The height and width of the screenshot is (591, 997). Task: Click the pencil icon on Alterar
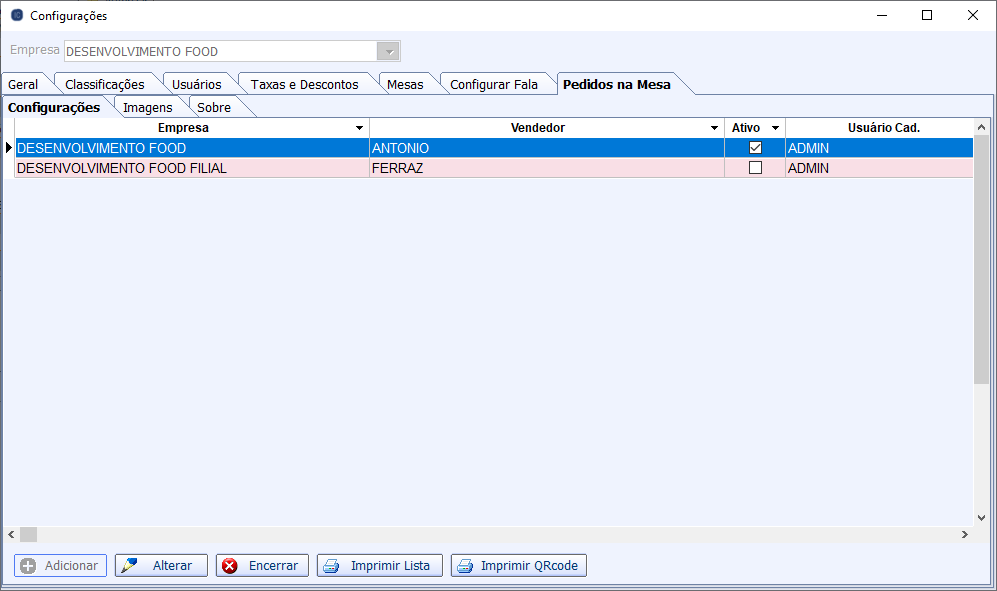tap(129, 566)
